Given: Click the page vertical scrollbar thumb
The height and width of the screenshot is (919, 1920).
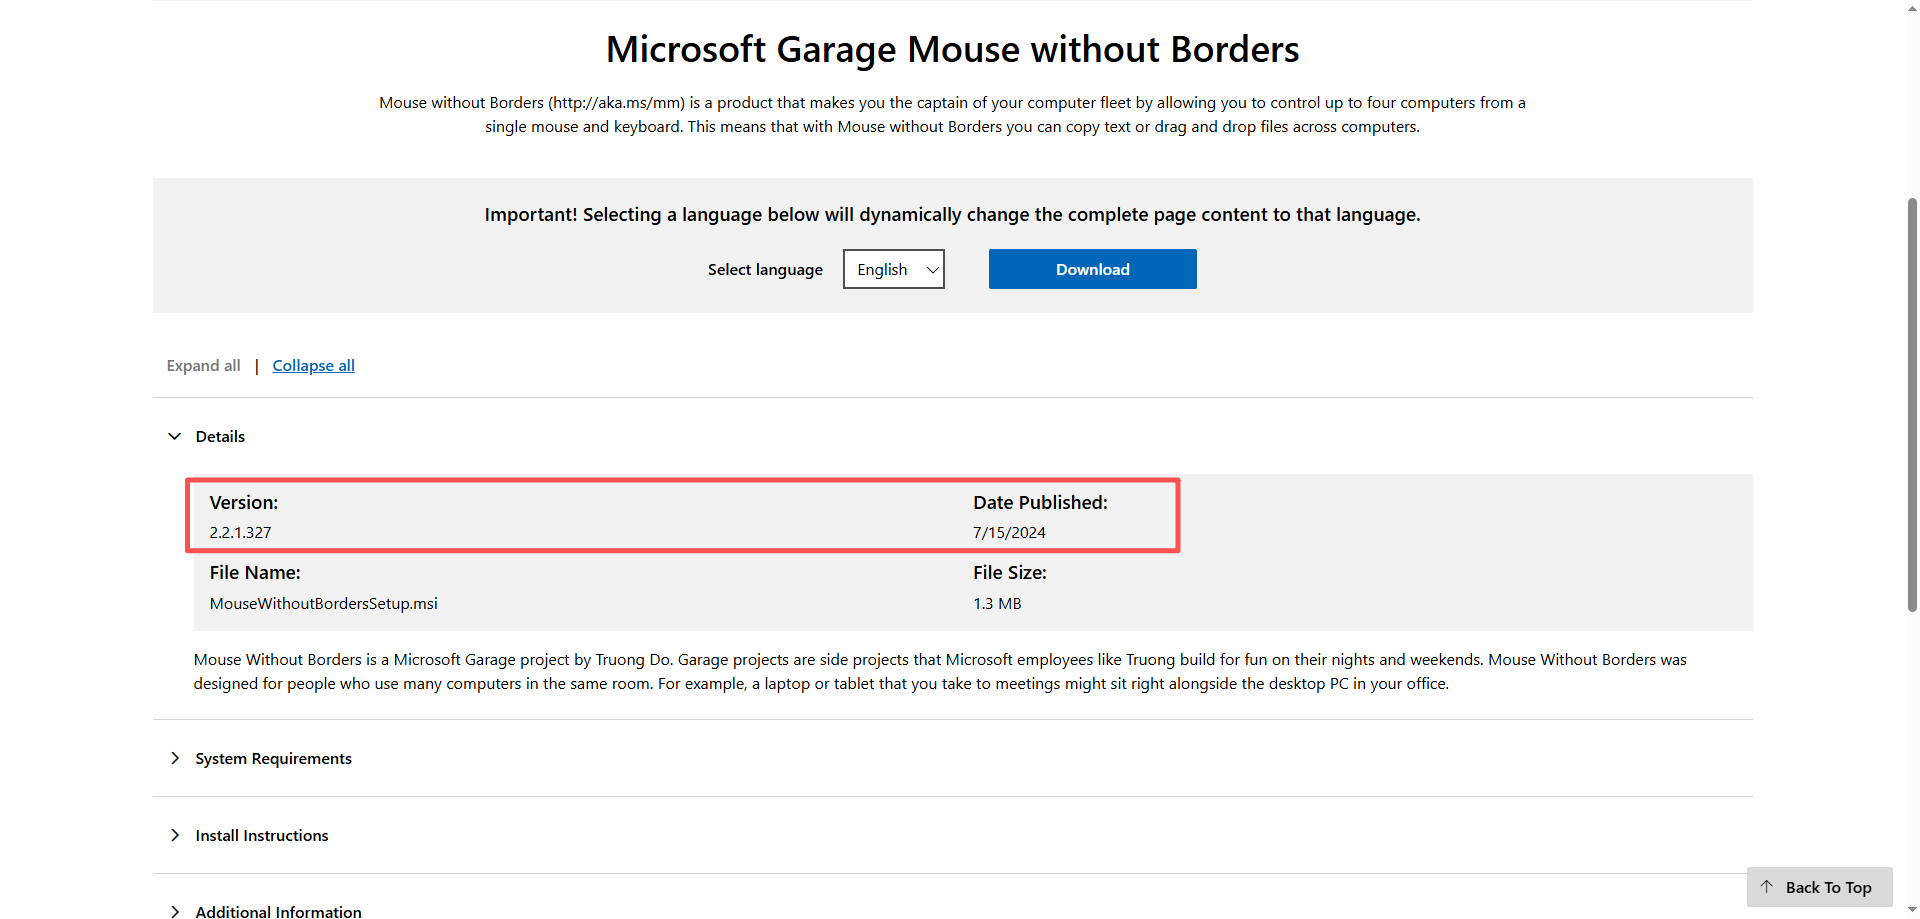Looking at the screenshot, I should click(1912, 405).
